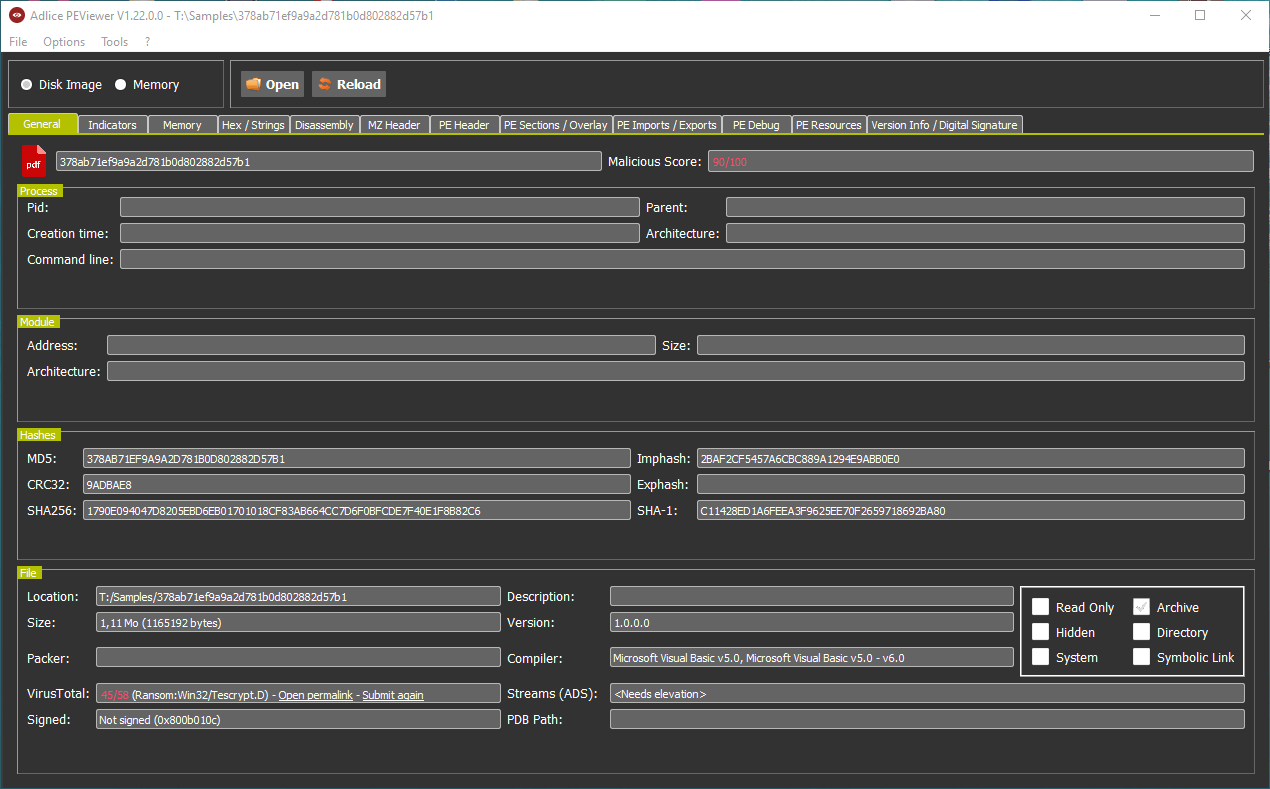Click the VirusTotal Open permalink link
This screenshot has width=1270, height=789.
[315, 694]
